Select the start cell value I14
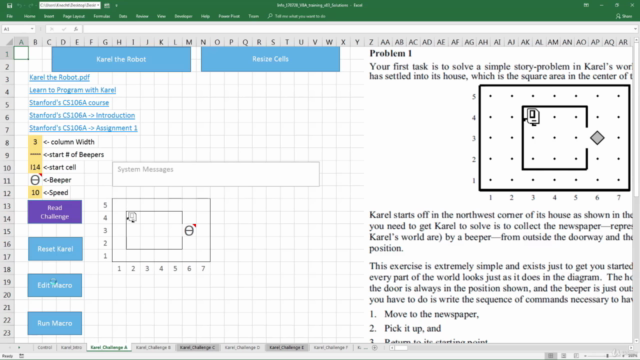The width and height of the screenshot is (640, 360). pos(35,167)
